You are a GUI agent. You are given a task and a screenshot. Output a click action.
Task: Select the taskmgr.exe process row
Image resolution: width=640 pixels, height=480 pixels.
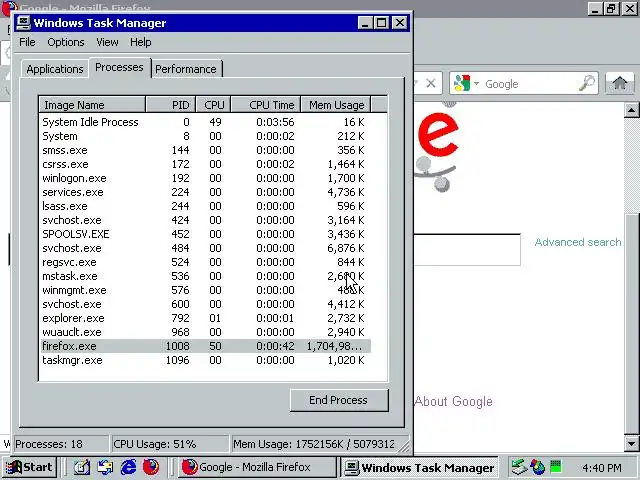pos(205,360)
